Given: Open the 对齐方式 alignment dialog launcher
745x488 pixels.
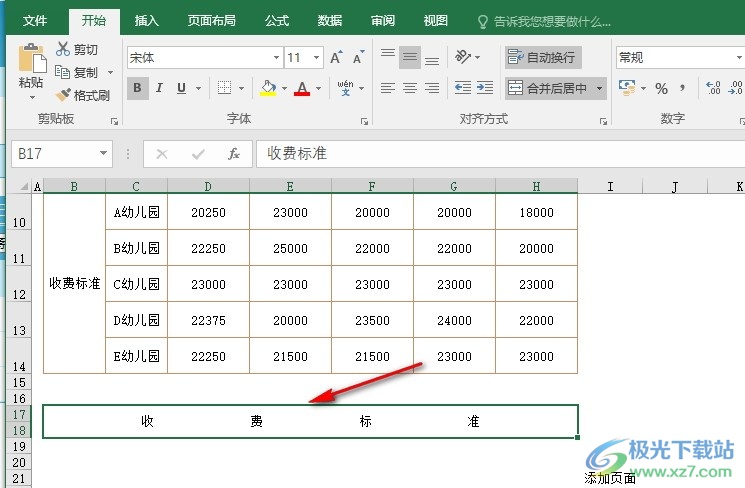Looking at the screenshot, I should [603, 122].
